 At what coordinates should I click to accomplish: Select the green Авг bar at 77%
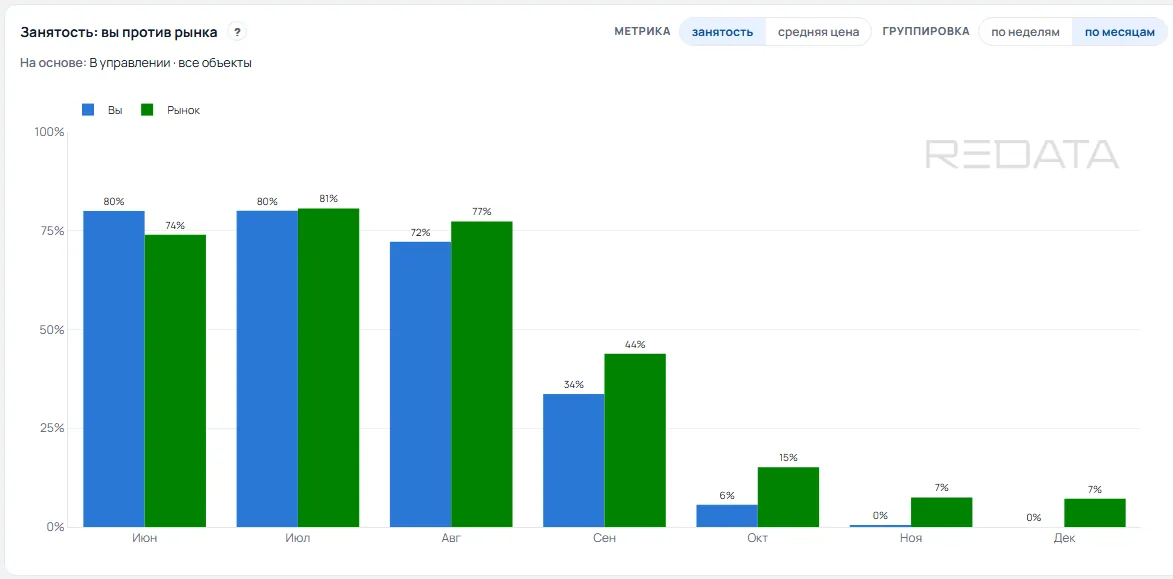(482, 374)
